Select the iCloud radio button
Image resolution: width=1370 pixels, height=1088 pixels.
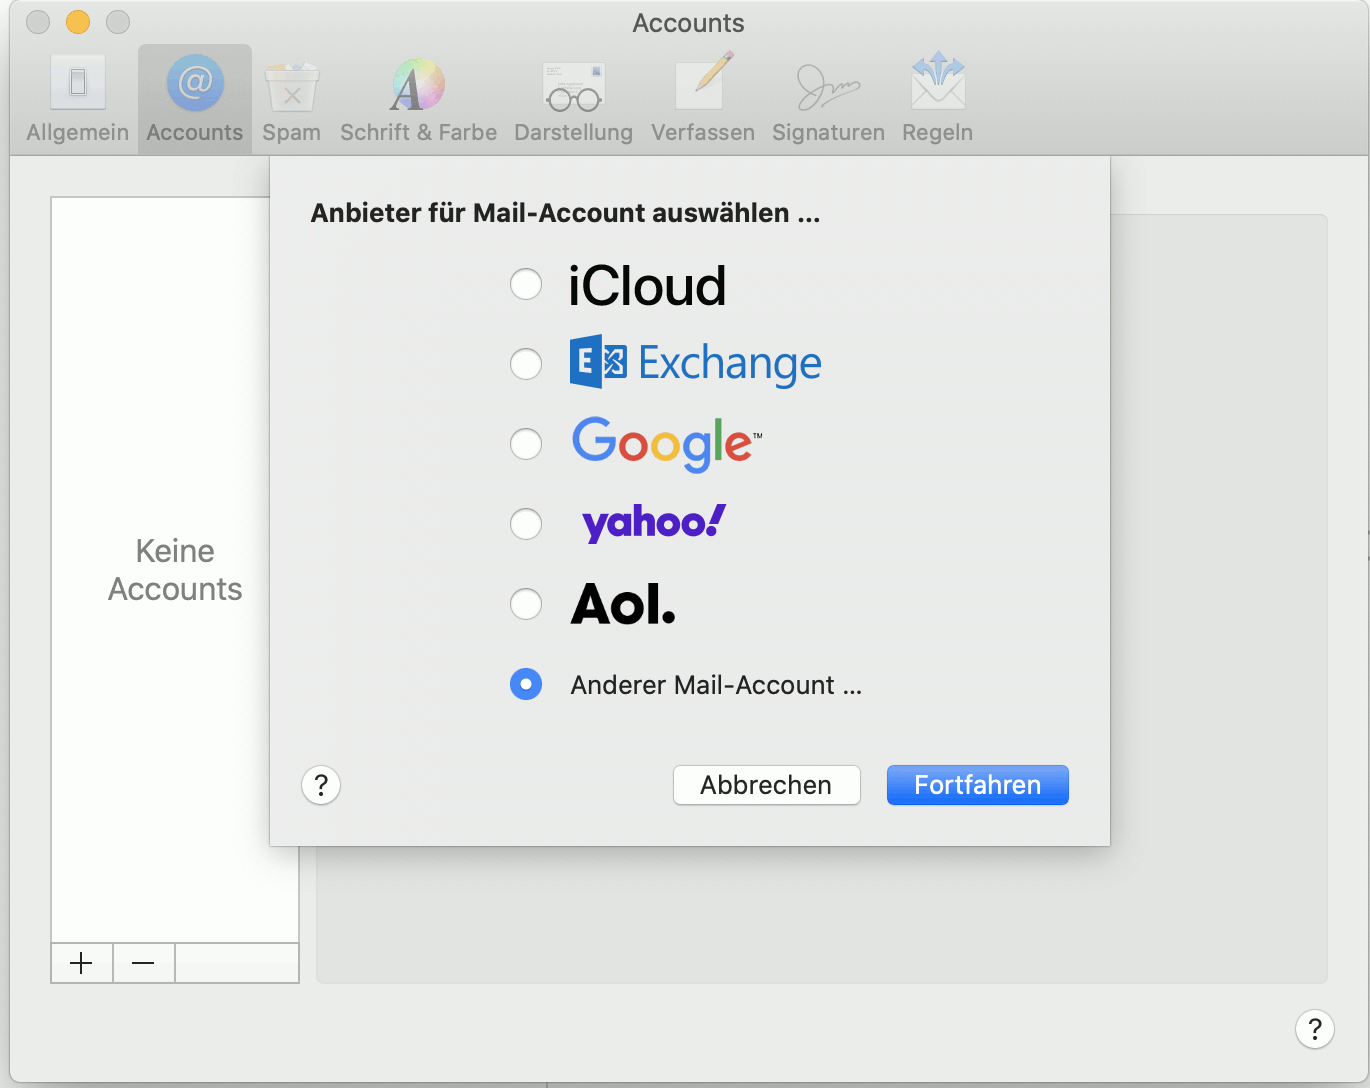(526, 284)
